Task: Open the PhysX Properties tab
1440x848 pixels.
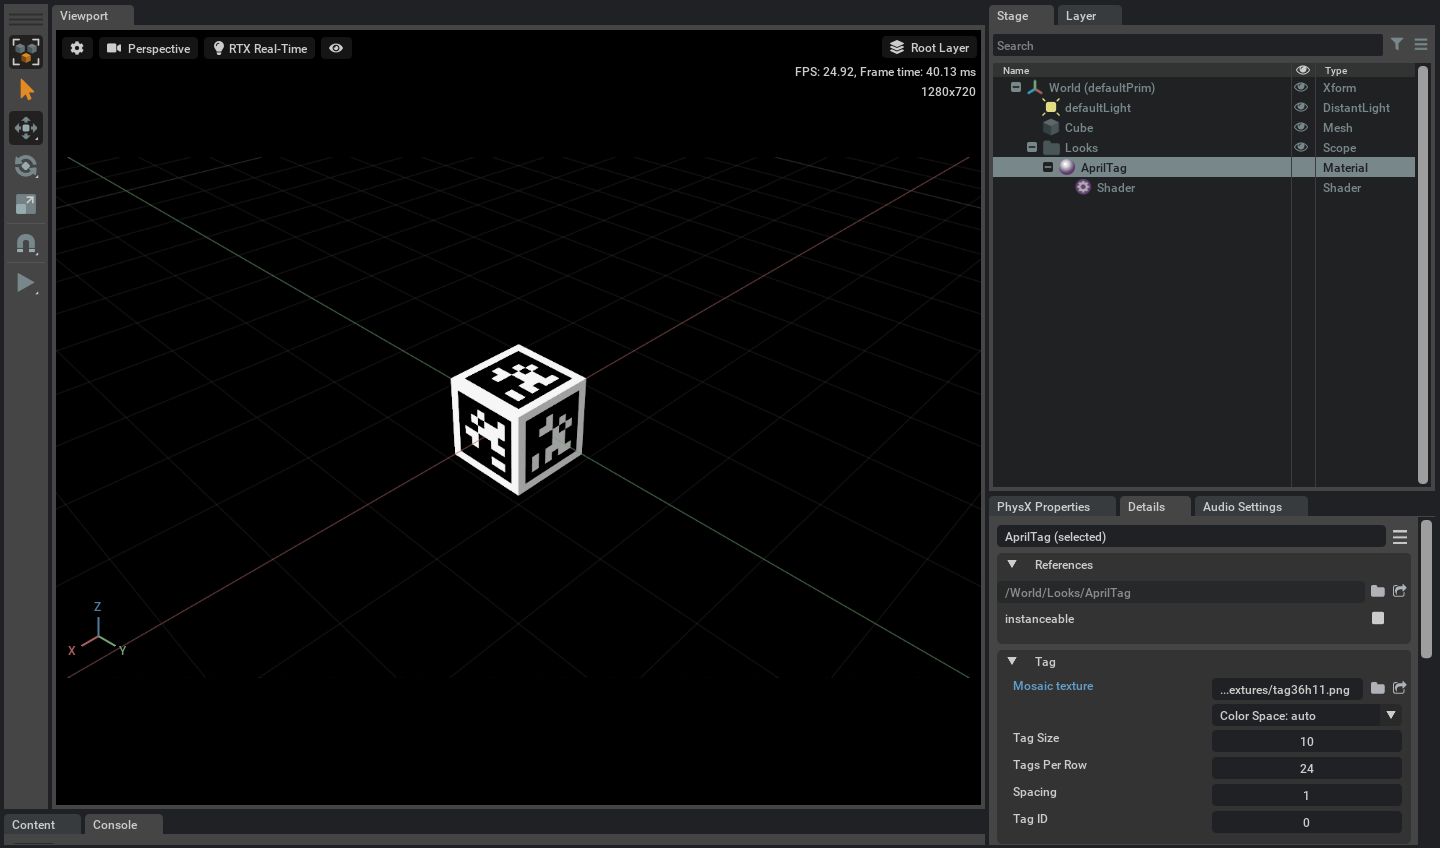Action: click(1043, 507)
